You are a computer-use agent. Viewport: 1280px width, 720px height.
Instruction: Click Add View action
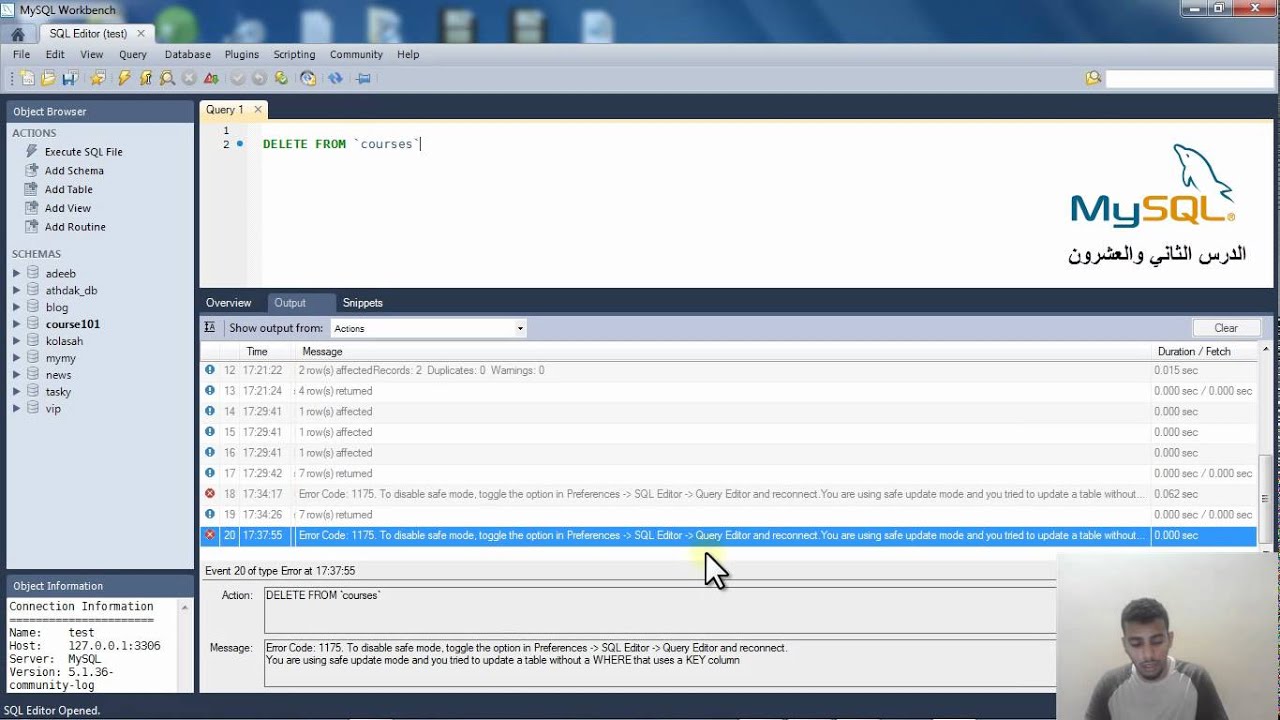pyautogui.click(x=67, y=208)
